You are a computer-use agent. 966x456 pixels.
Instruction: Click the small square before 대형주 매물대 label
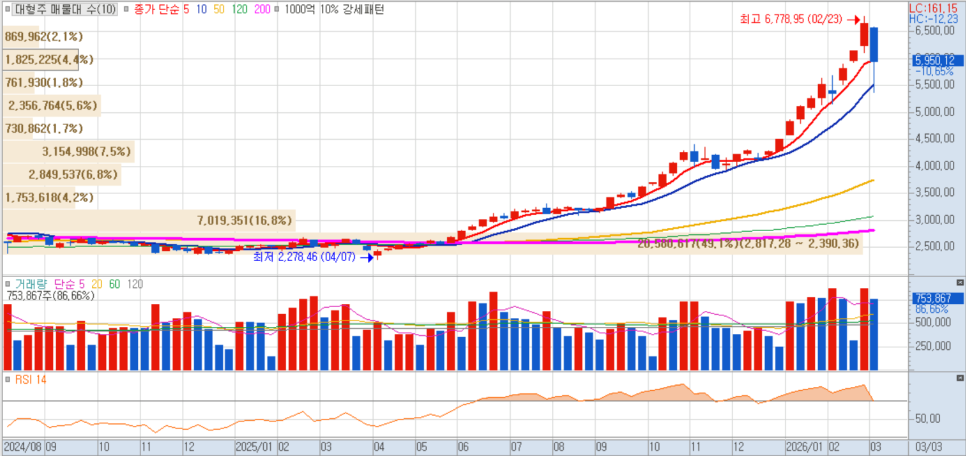coord(7,10)
